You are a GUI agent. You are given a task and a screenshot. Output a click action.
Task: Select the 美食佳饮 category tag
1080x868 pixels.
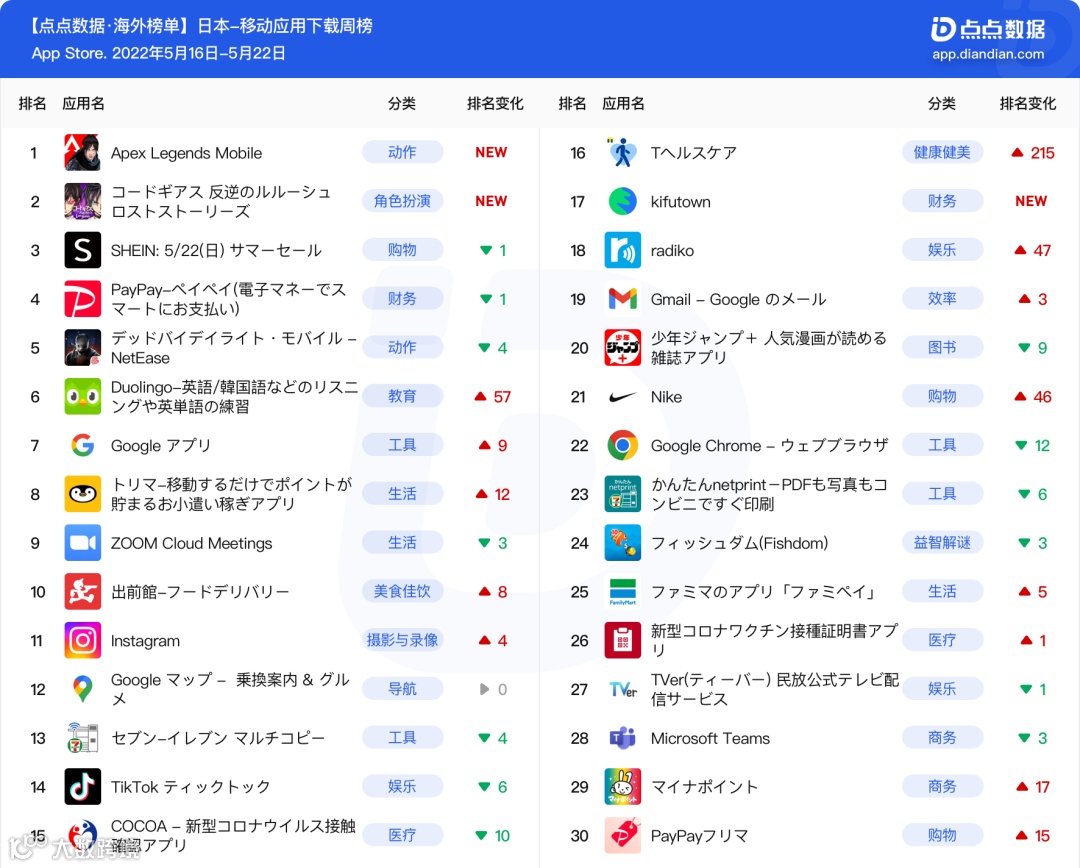tap(402, 591)
